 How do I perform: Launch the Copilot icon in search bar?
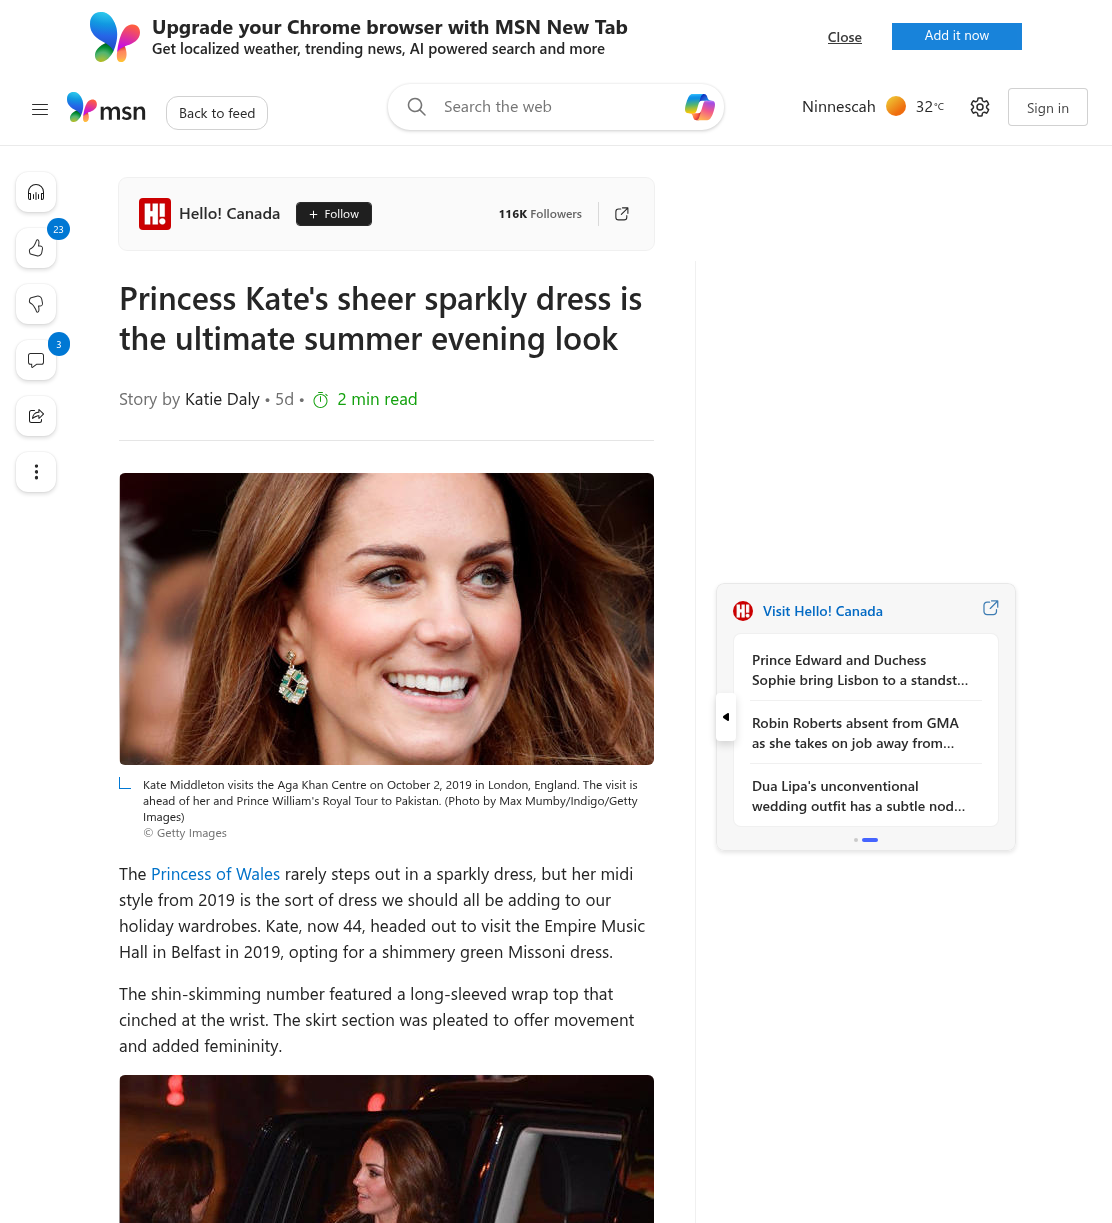tap(699, 107)
